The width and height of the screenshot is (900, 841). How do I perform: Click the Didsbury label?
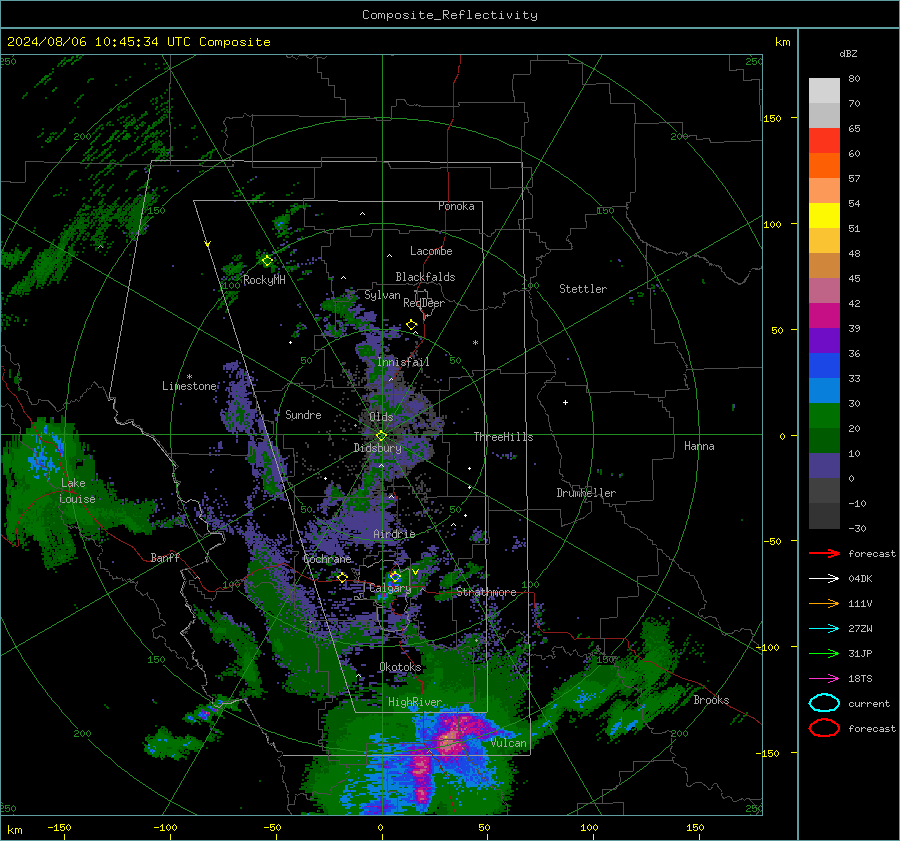point(377,448)
